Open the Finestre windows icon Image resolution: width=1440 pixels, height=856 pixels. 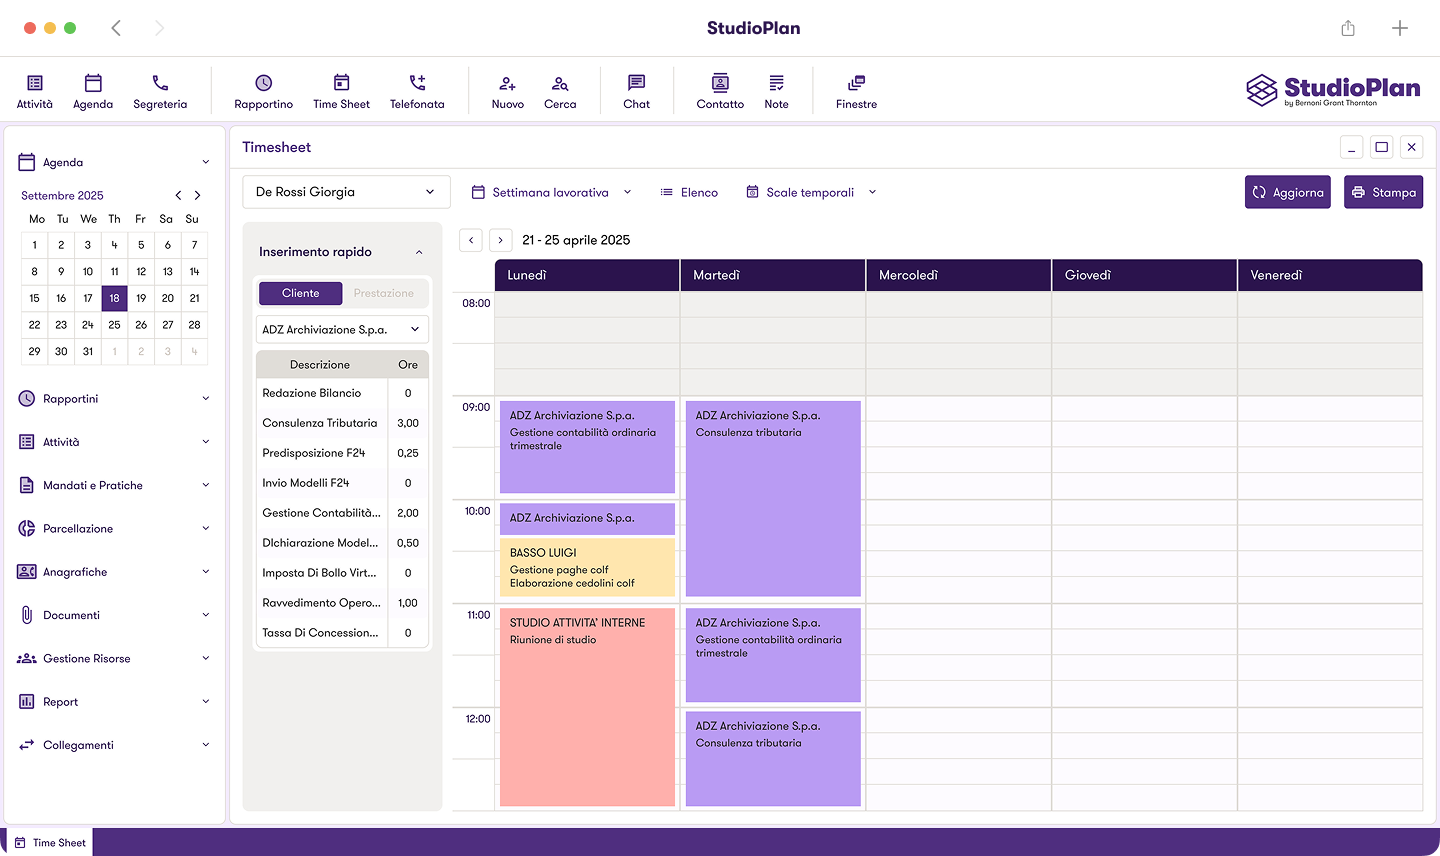pyautogui.click(x=857, y=92)
